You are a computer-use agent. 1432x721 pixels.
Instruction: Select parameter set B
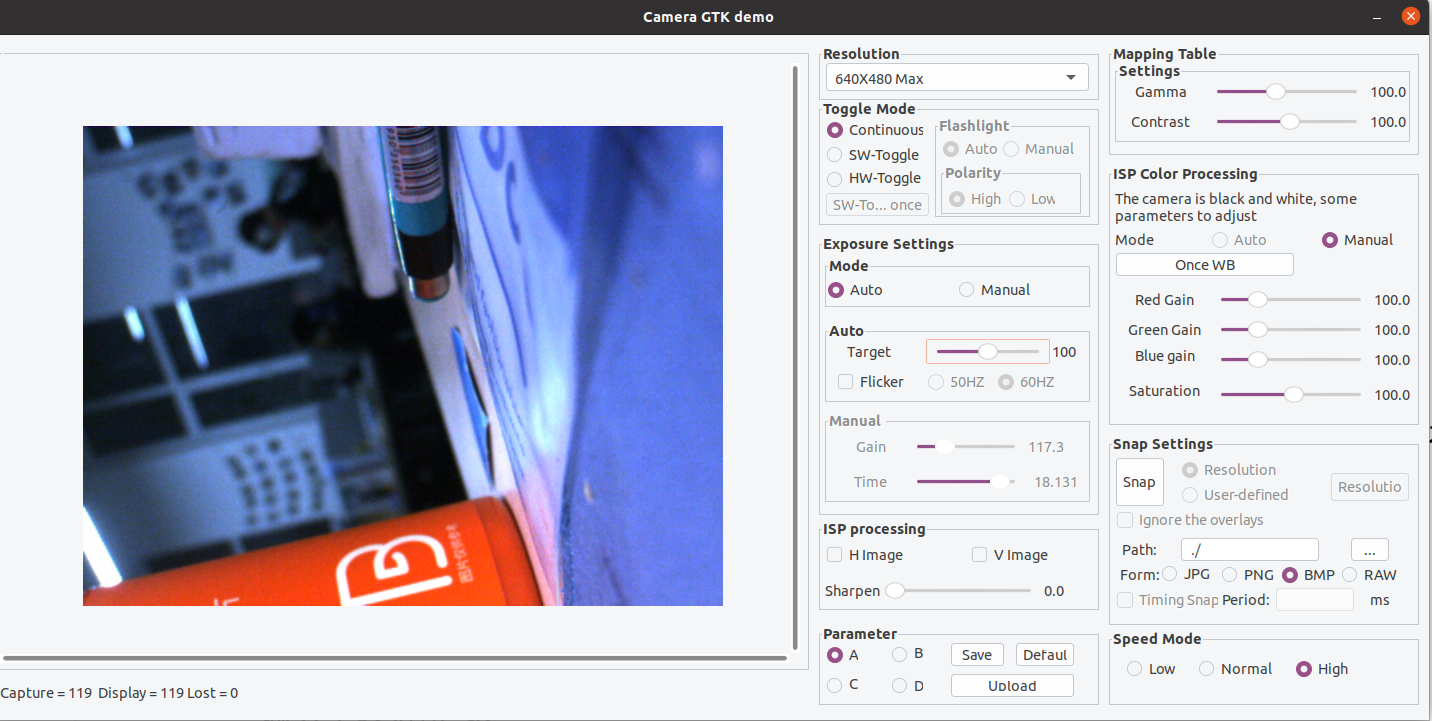pyautogui.click(x=900, y=654)
